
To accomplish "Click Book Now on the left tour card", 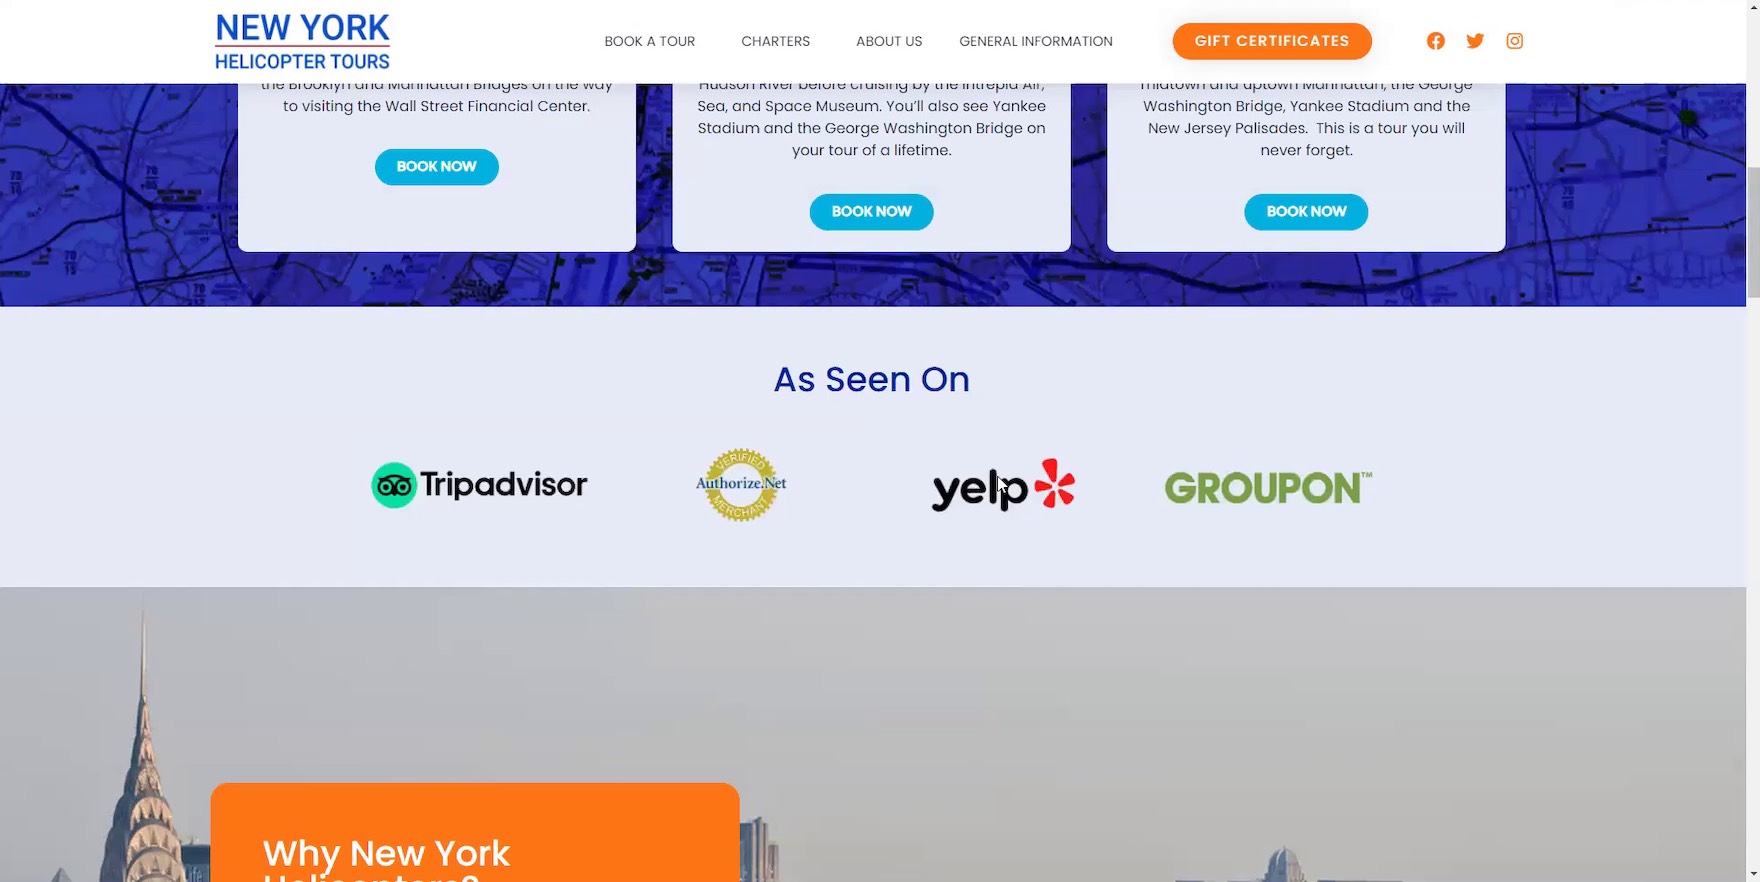I will tap(437, 167).
